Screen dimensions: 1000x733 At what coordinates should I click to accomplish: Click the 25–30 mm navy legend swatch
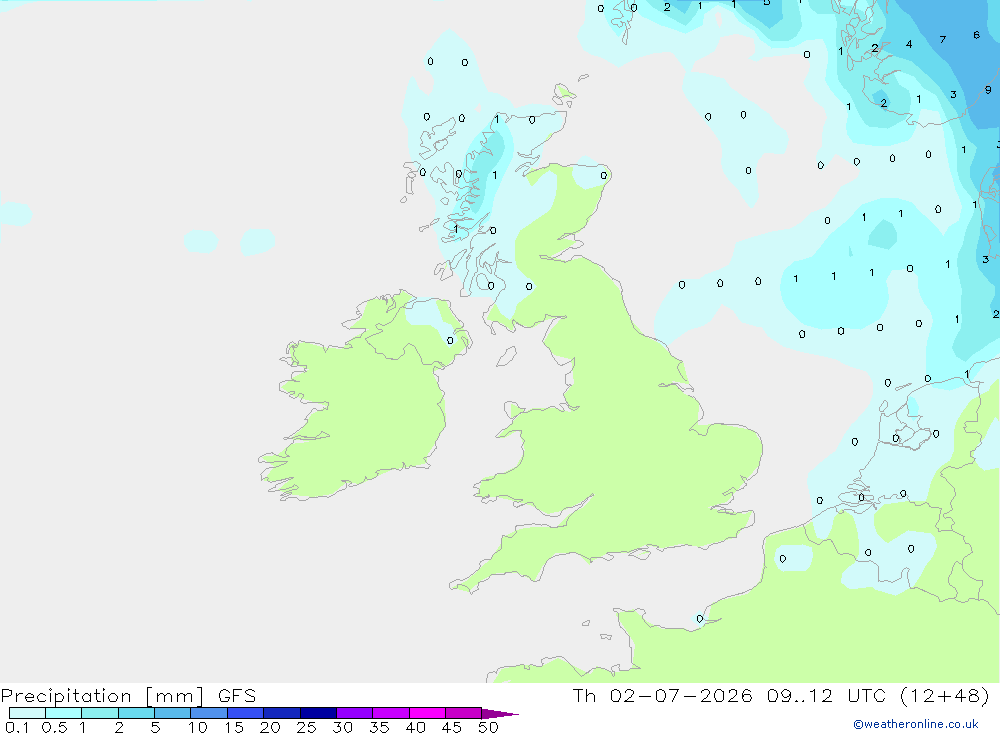click(x=318, y=713)
